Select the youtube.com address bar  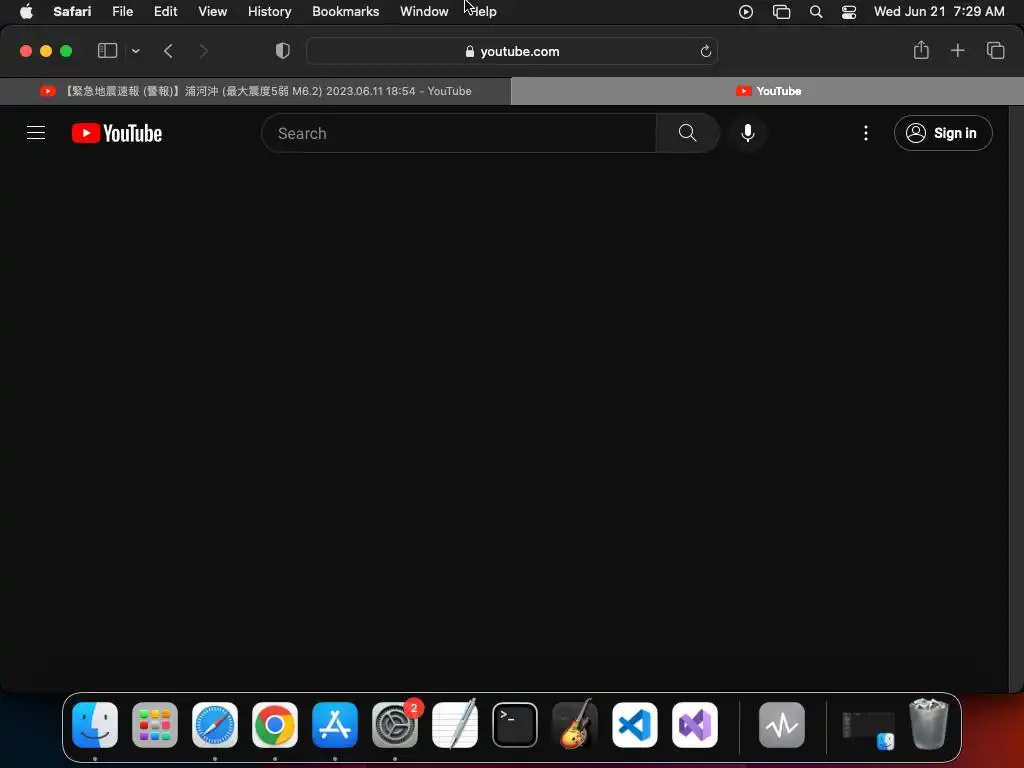(x=512, y=51)
